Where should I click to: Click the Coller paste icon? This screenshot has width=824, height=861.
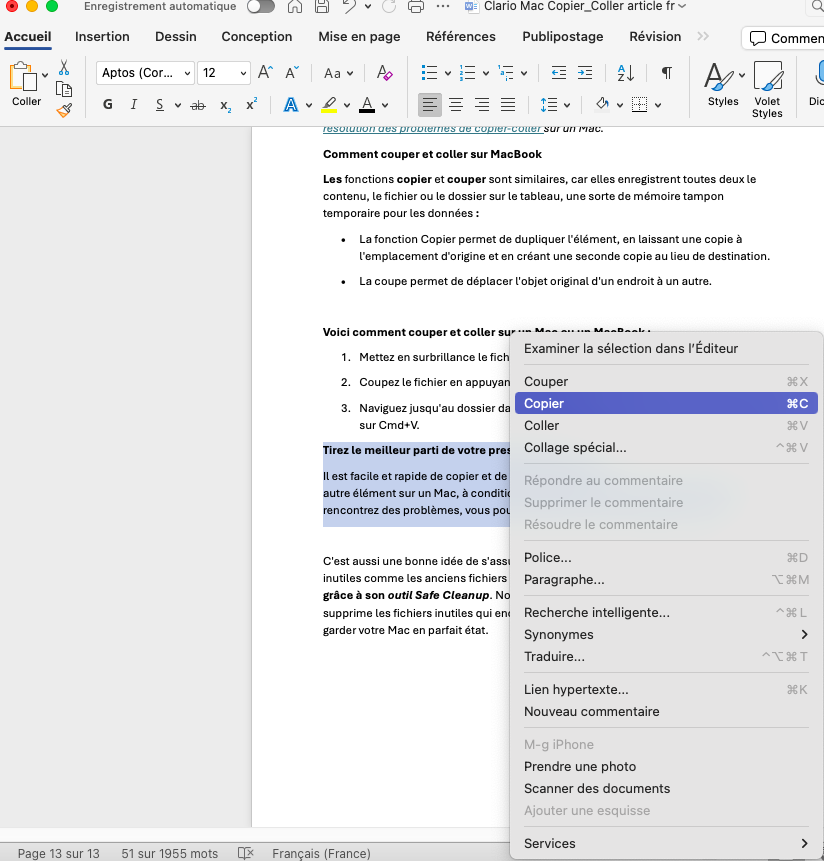23,76
